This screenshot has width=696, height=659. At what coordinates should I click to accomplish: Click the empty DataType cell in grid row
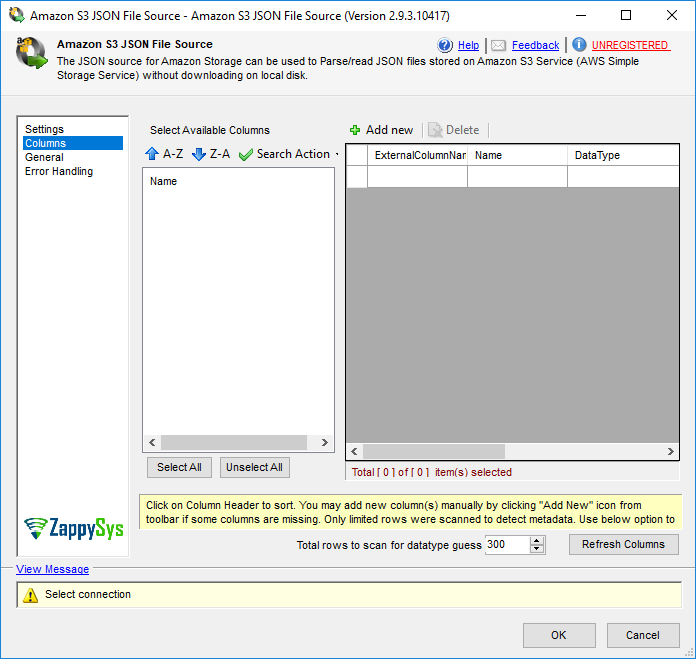[623, 177]
